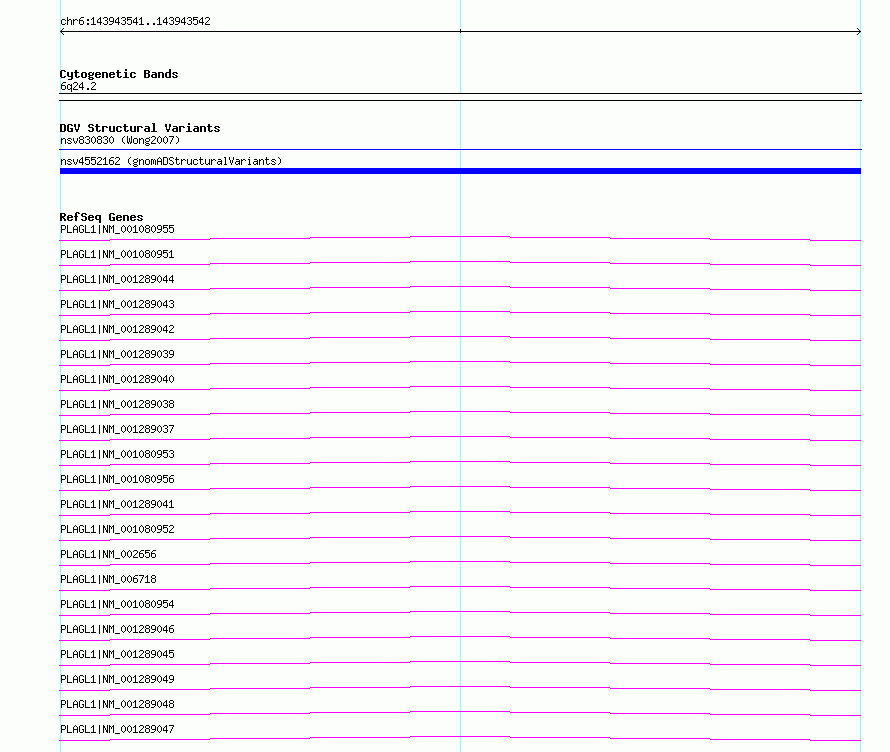The image size is (890, 752).
Task: Select transcript PLAGL1|NM_001289039
Action: 117,354
